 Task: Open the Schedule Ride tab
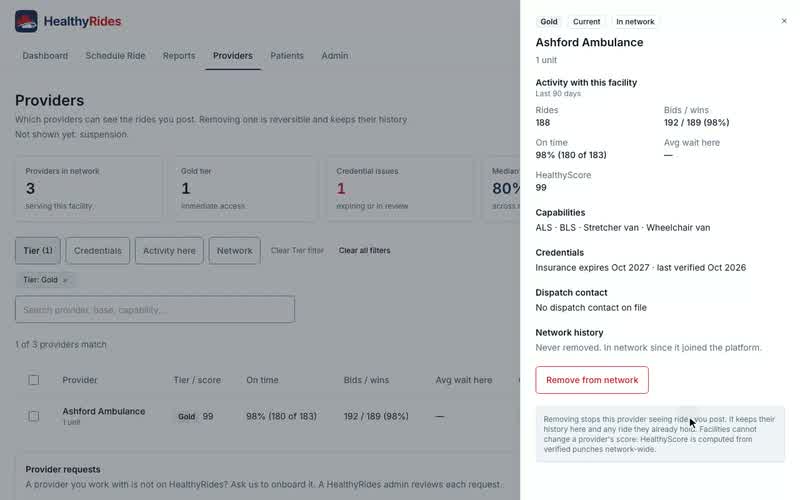(x=115, y=56)
